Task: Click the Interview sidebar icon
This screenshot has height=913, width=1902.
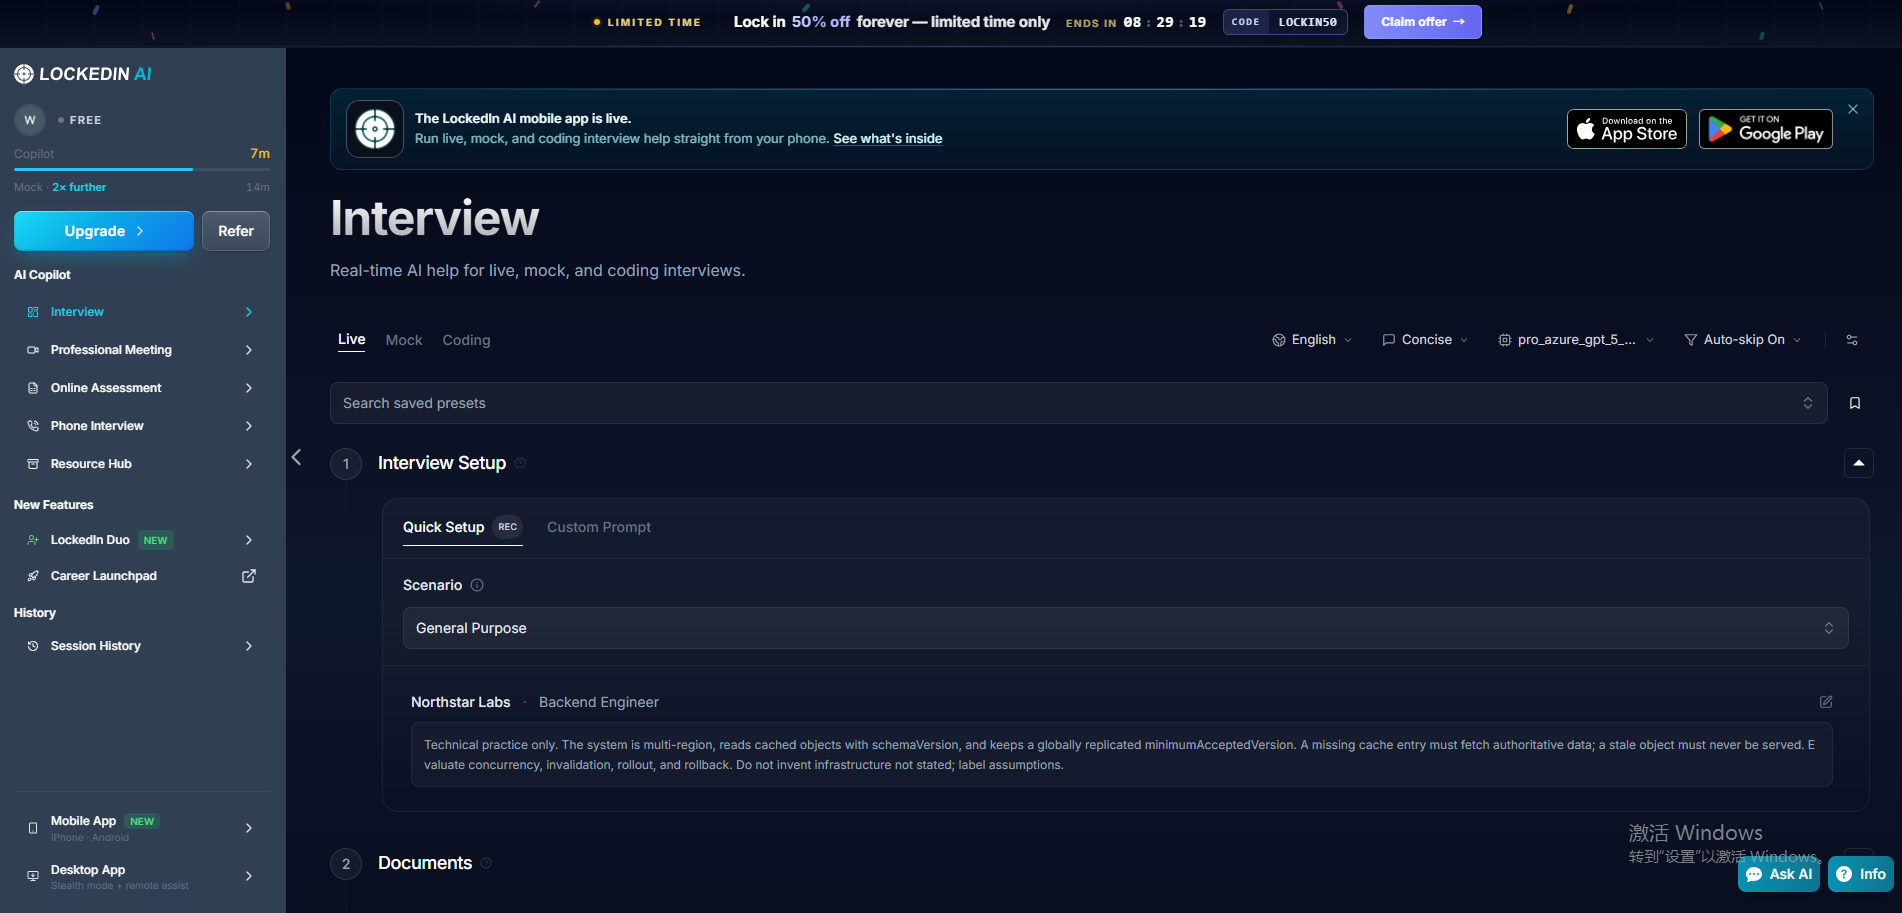Action: 33,312
